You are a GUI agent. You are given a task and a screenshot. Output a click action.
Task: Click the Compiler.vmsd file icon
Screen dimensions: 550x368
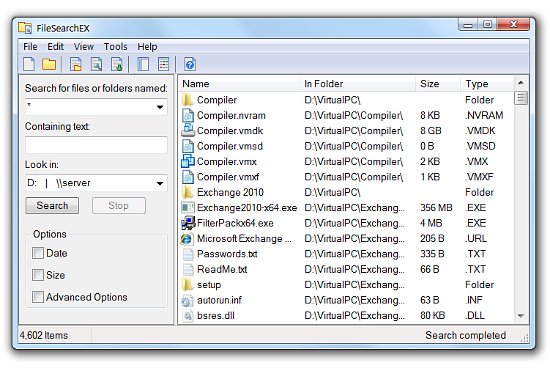(188, 146)
